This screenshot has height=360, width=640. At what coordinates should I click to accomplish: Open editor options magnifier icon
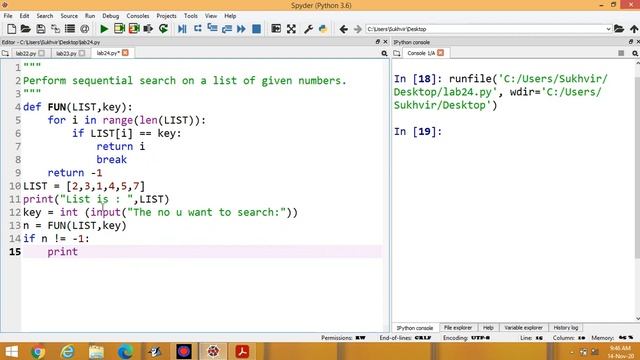384,53
